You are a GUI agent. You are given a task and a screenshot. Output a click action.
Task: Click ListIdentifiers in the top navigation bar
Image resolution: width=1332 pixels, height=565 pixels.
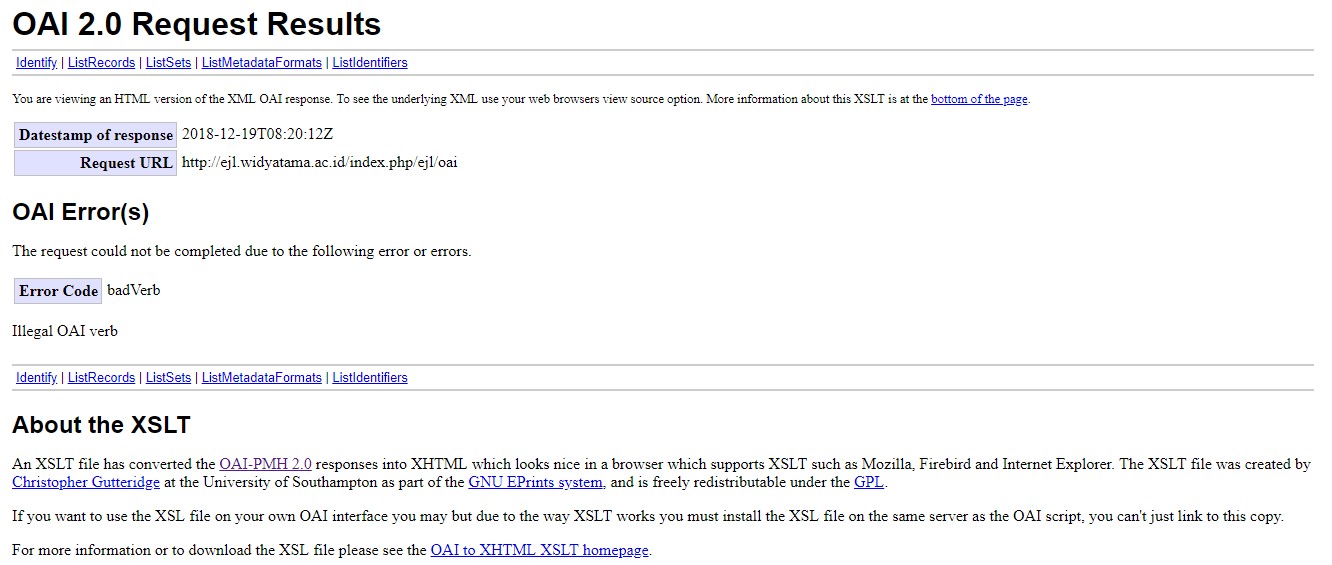pos(370,62)
